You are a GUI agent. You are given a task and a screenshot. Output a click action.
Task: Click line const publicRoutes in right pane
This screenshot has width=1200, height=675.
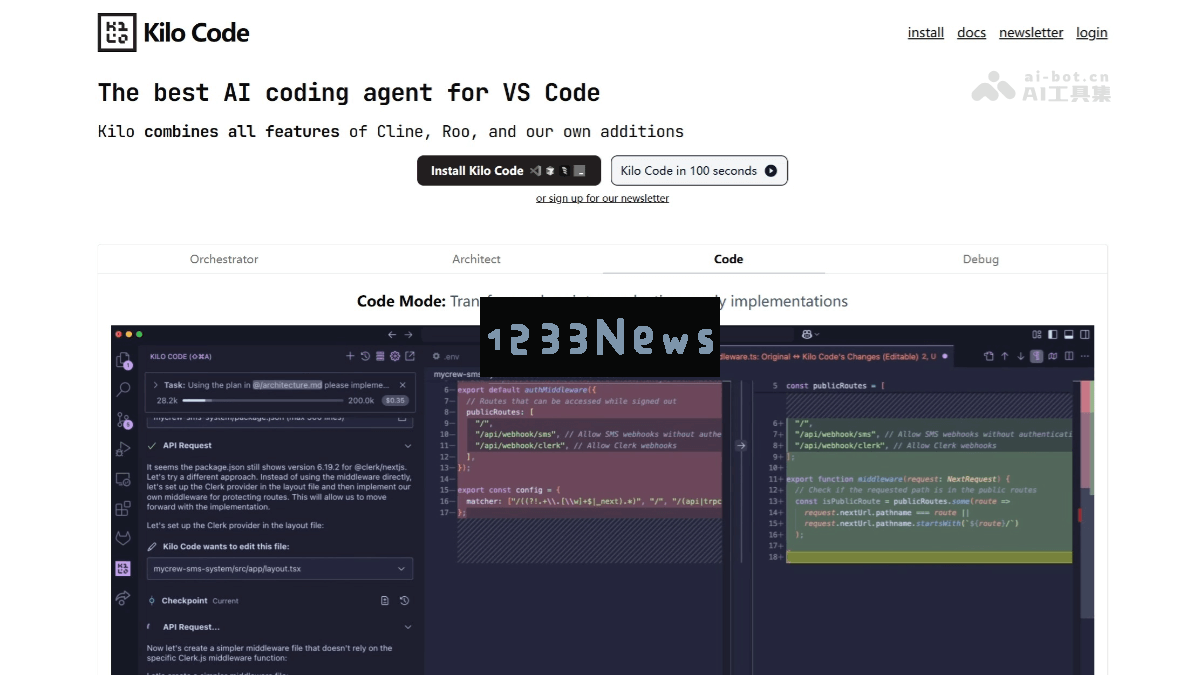point(835,385)
